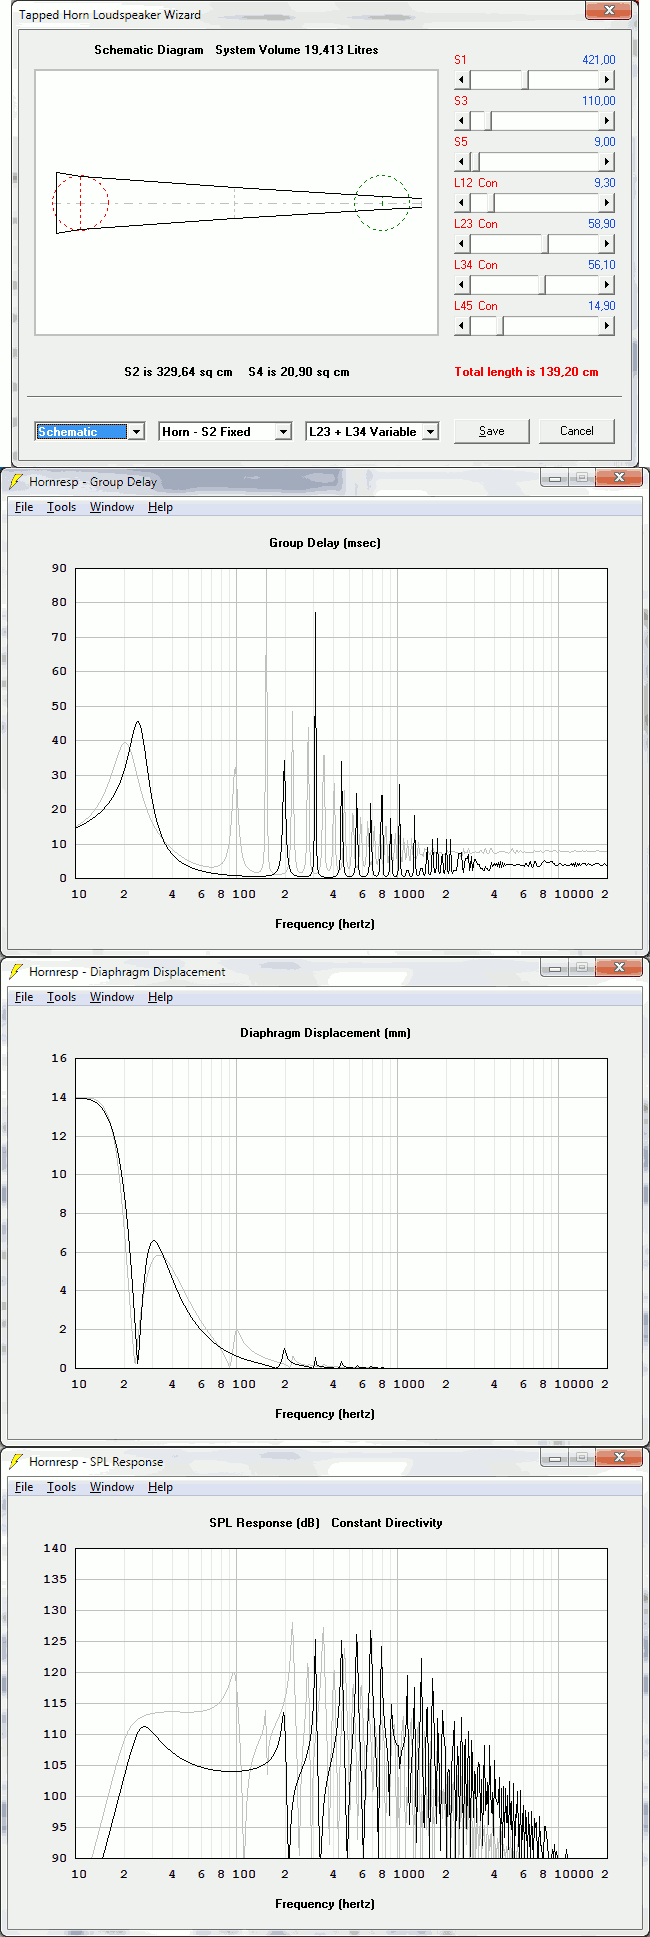Click the L23 slider thumb
The height and width of the screenshot is (1937, 650).
click(545, 244)
